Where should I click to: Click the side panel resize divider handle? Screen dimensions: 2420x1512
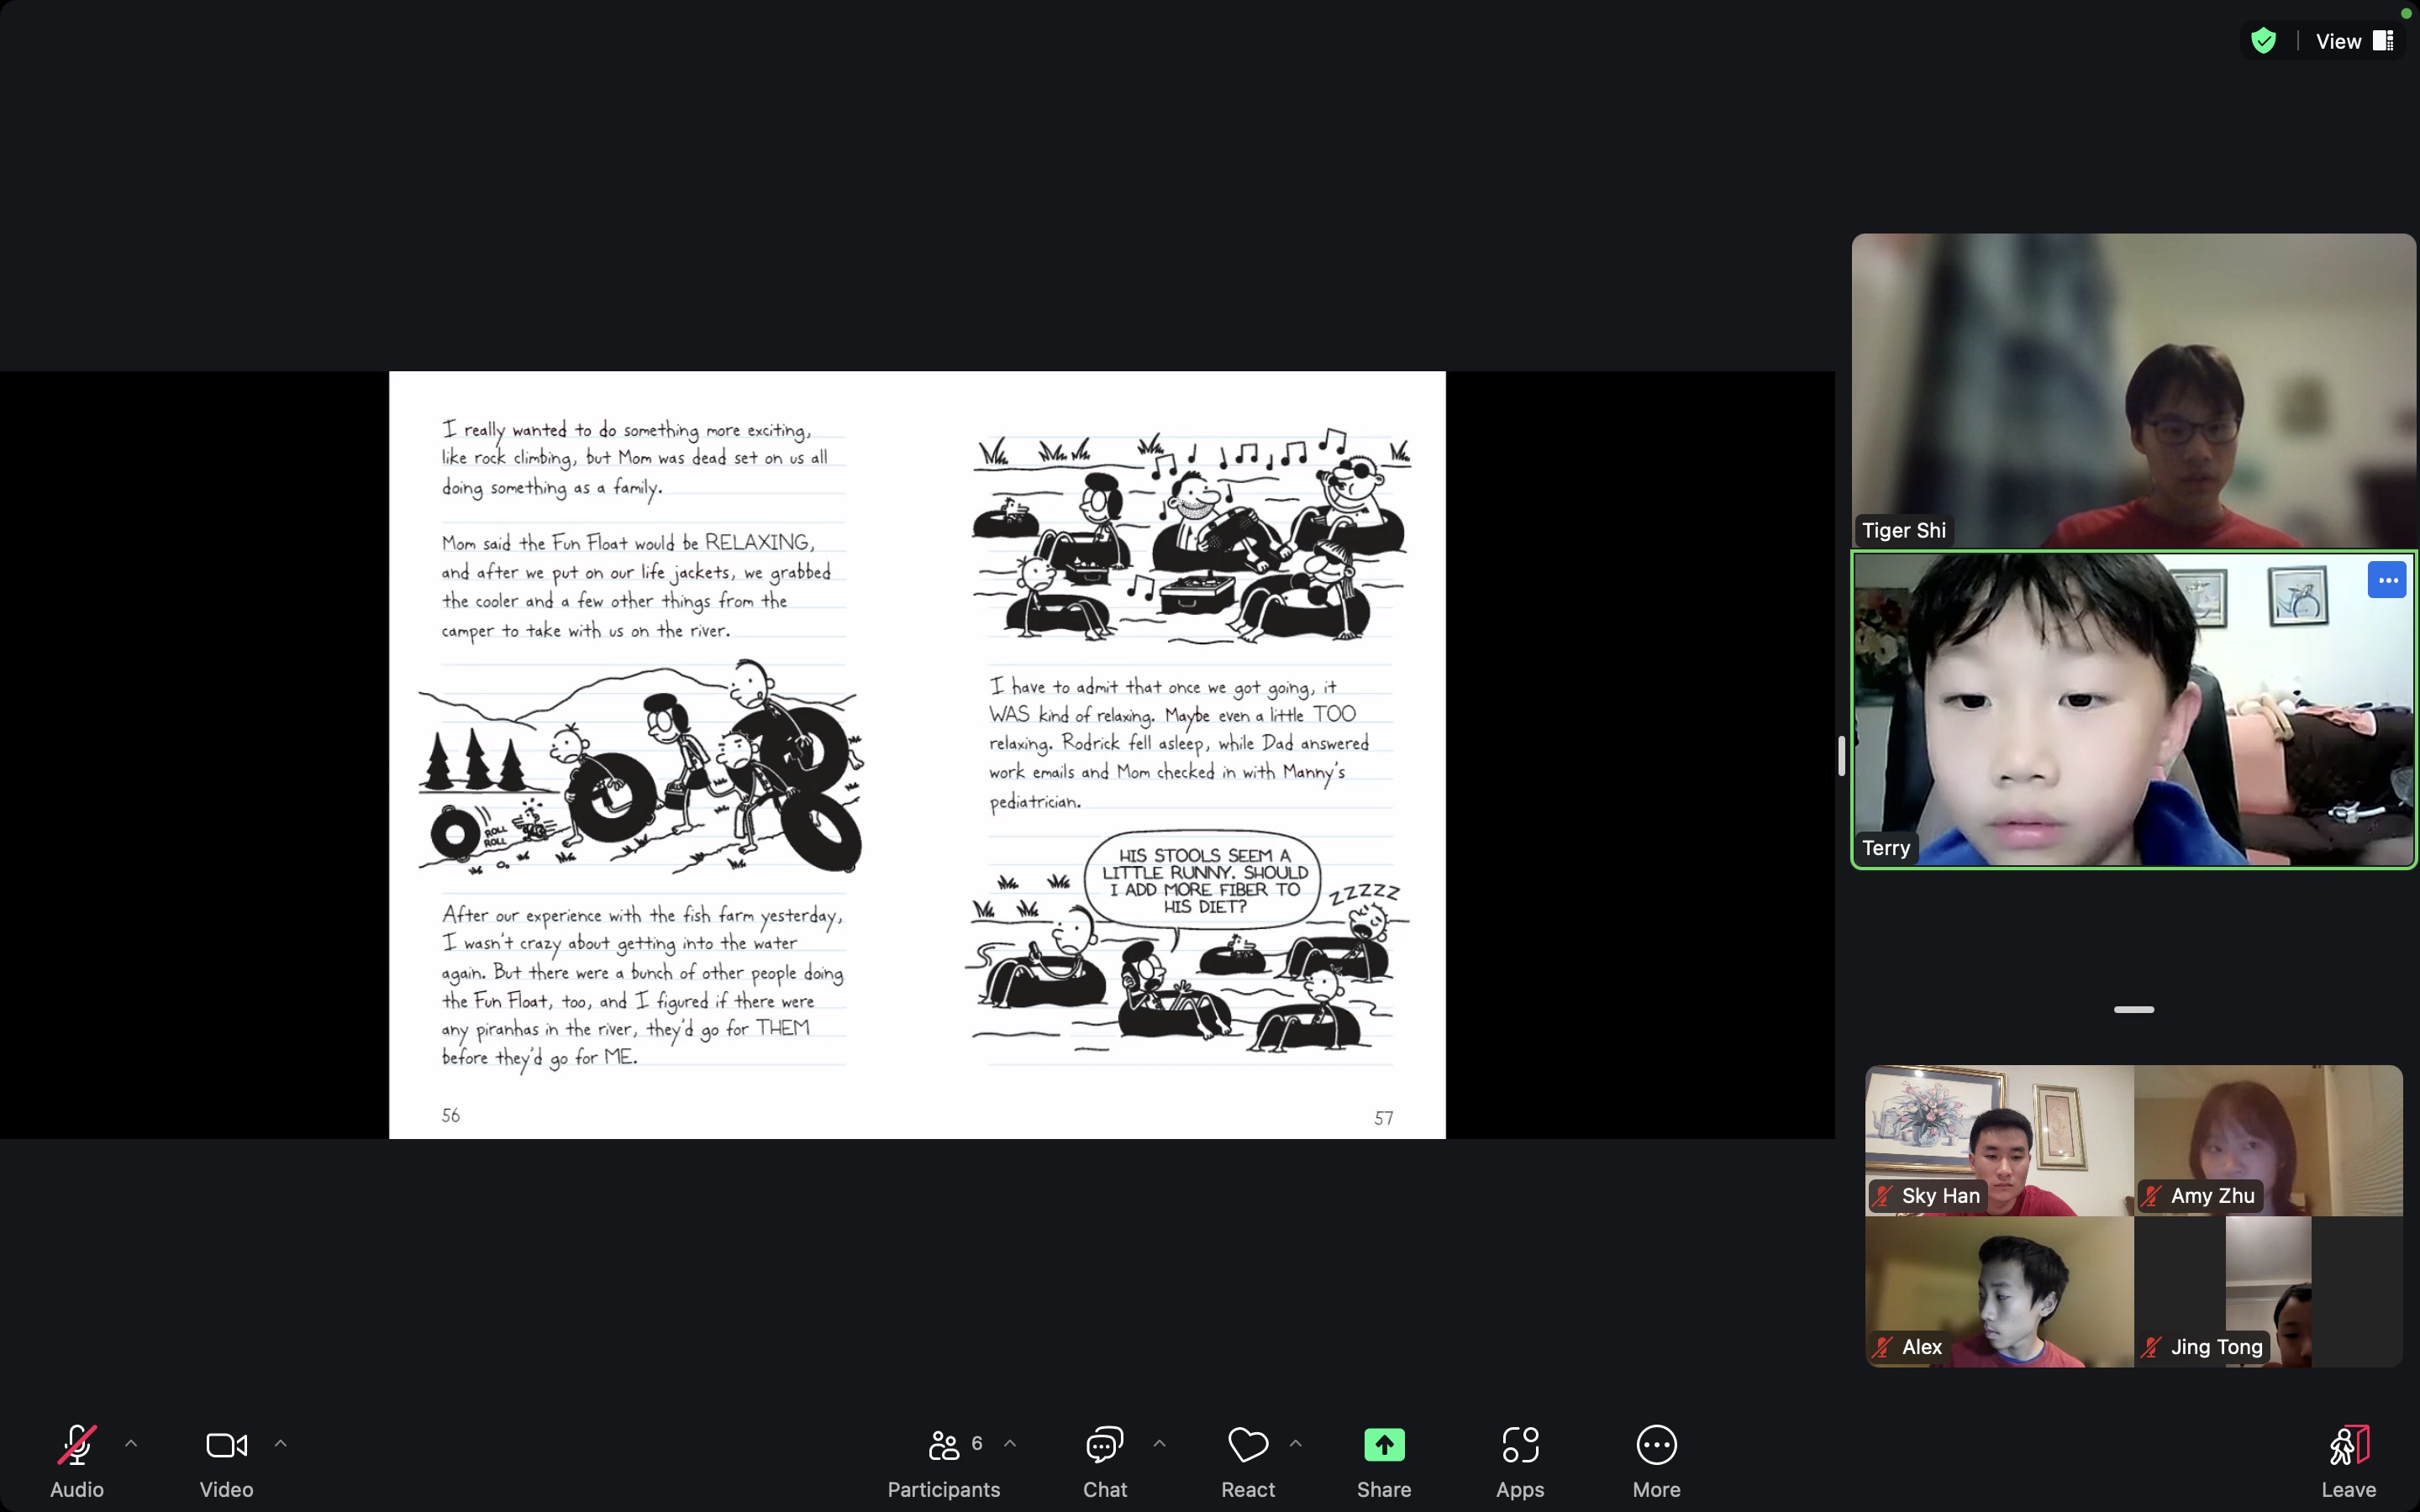1841,756
